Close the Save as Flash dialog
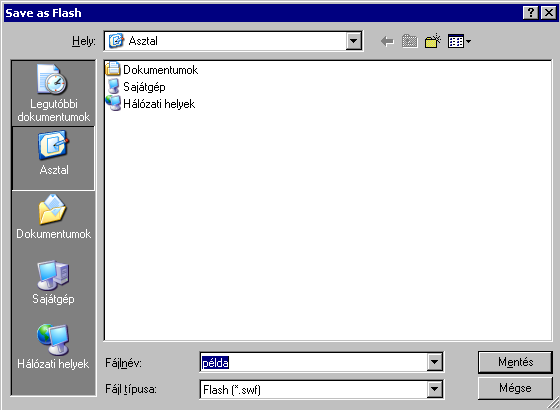 click(x=549, y=13)
